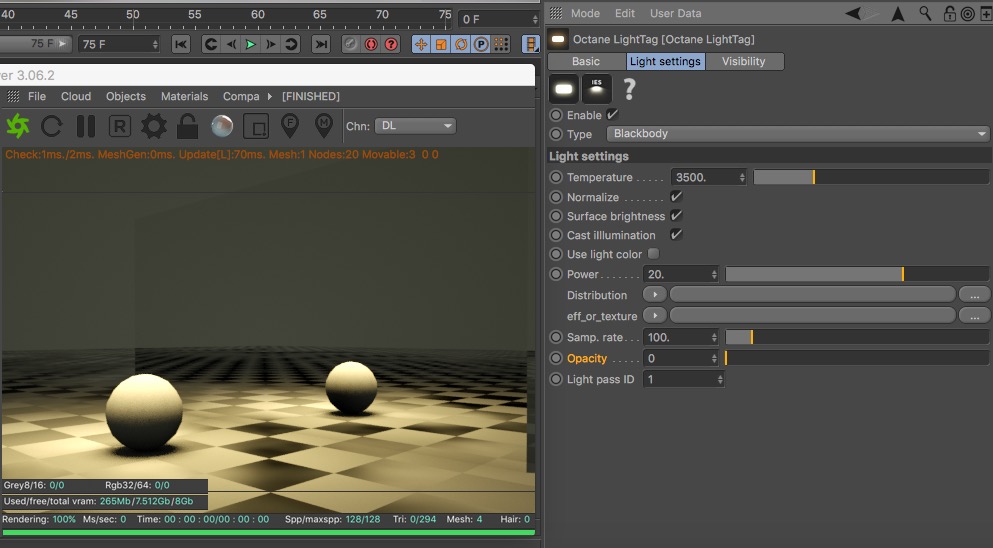Viewport: 993px width, 548px height.
Task: Click the eff_or_texture browse ellipsis button
Action: tap(973, 316)
